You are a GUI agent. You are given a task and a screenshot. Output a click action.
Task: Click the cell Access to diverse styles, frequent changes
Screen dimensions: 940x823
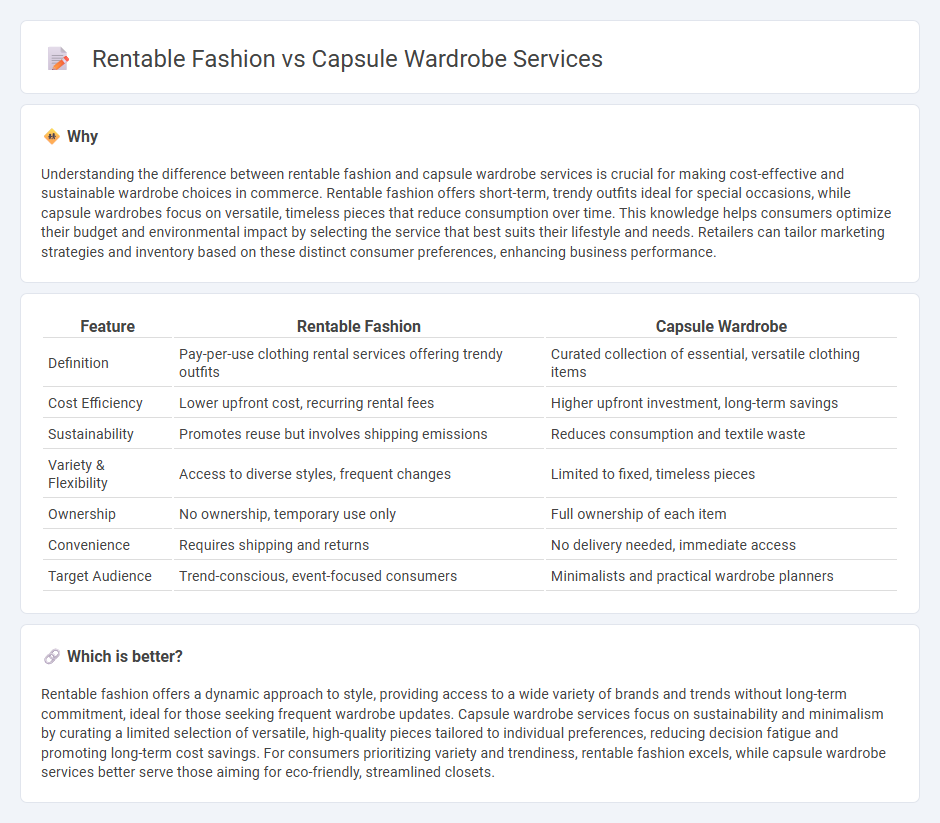click(x=358, y=474)
